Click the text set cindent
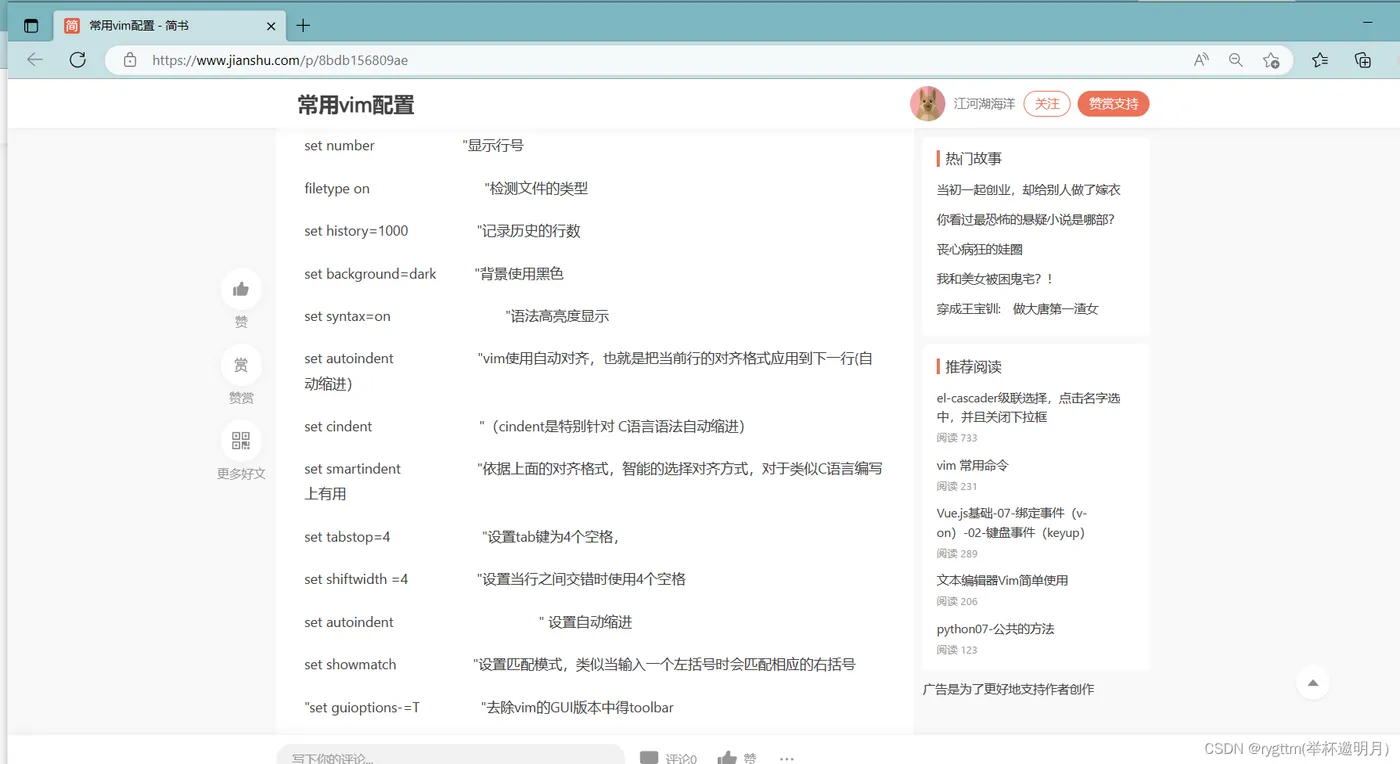 point(338,426)
